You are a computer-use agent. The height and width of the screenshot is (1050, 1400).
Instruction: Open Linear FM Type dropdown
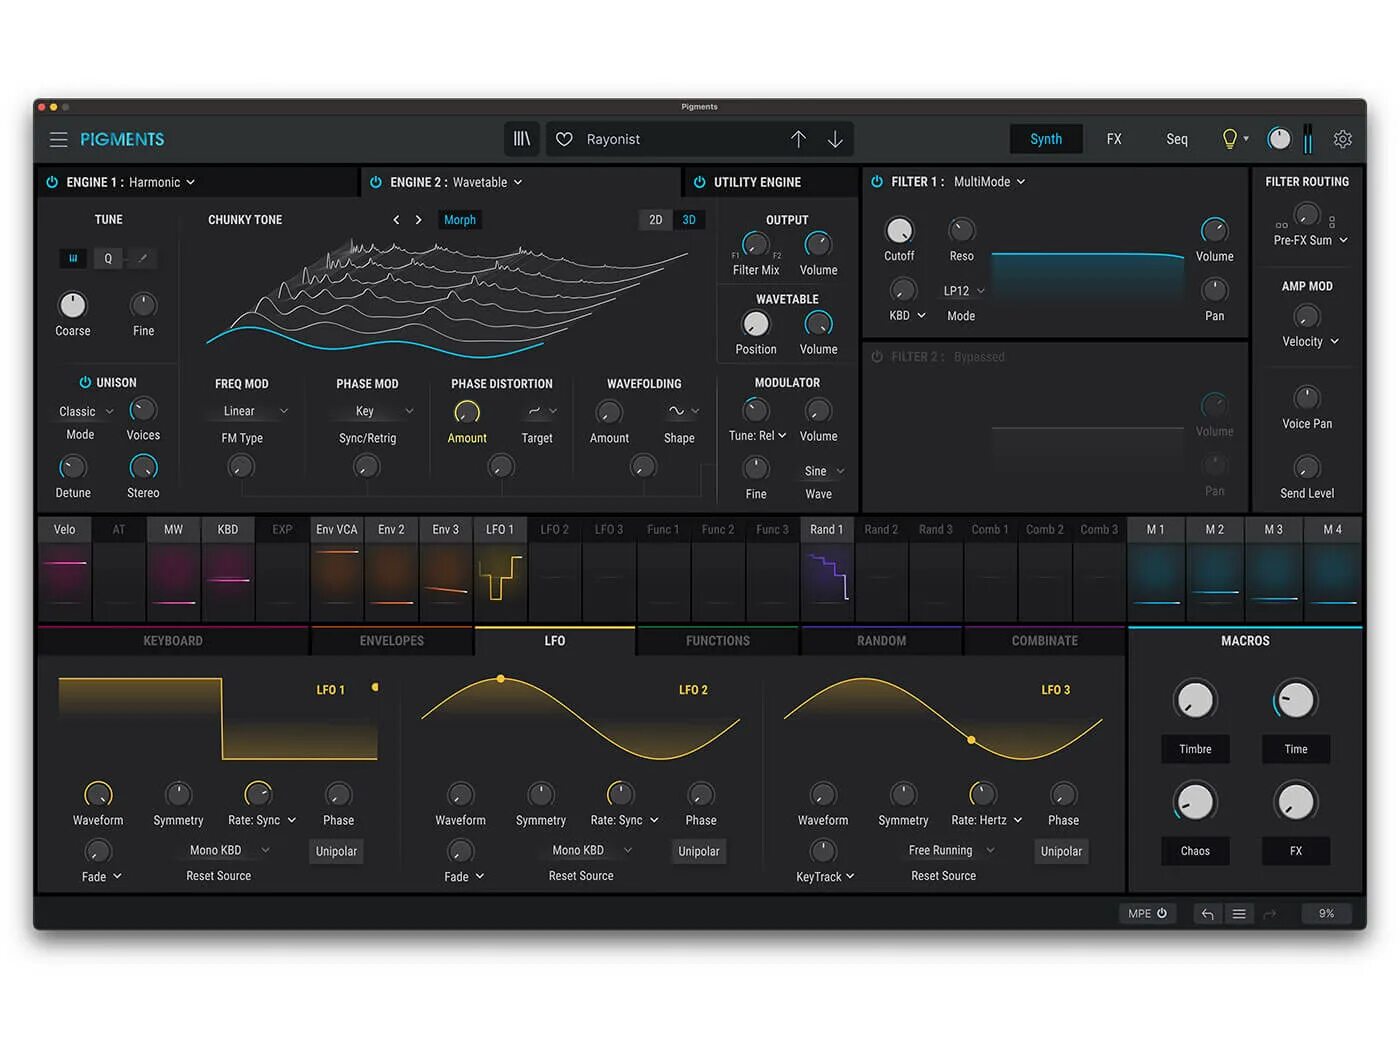[254, 411]
